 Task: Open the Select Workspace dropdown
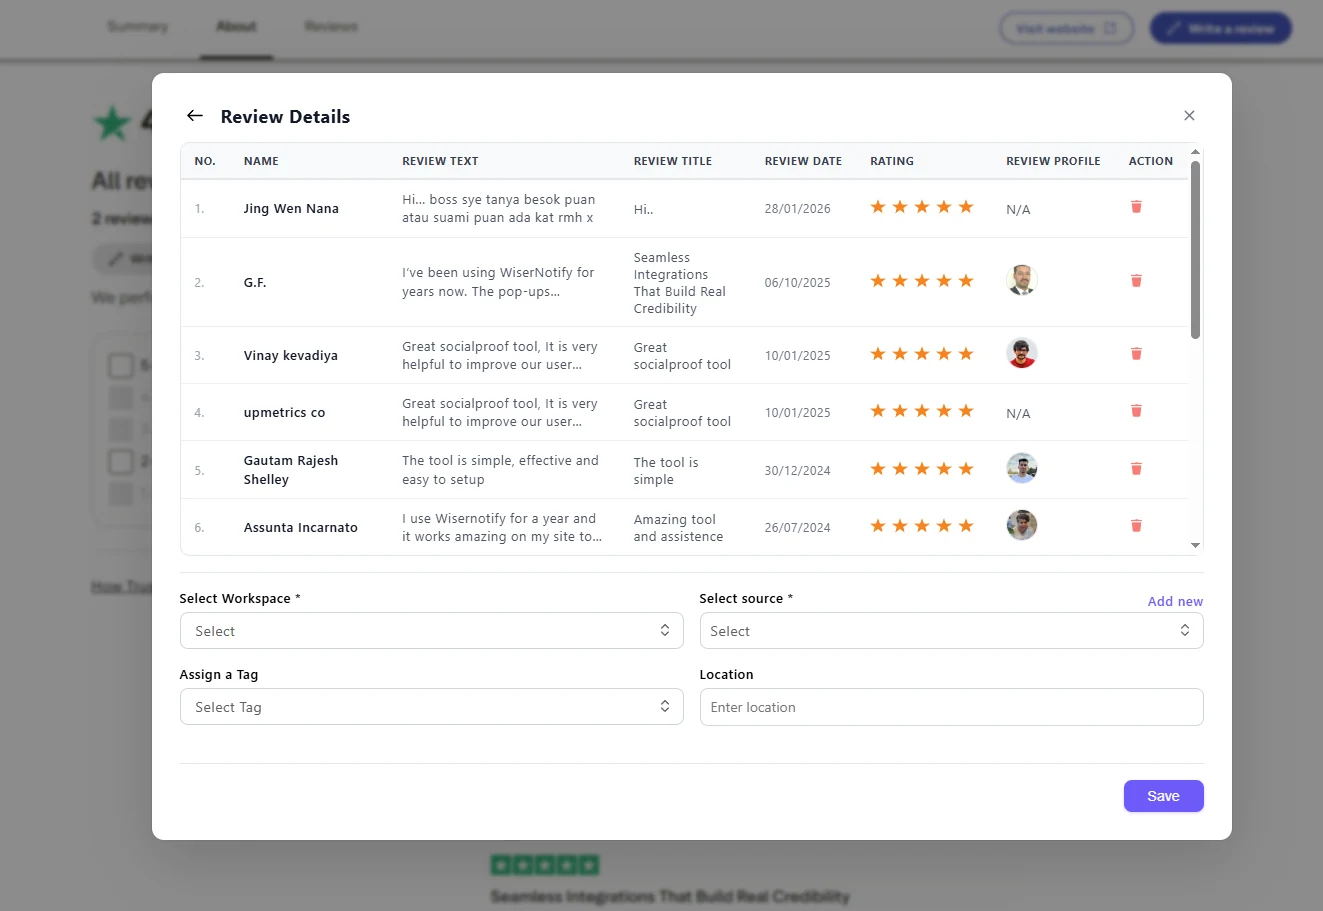pos(431,631)
